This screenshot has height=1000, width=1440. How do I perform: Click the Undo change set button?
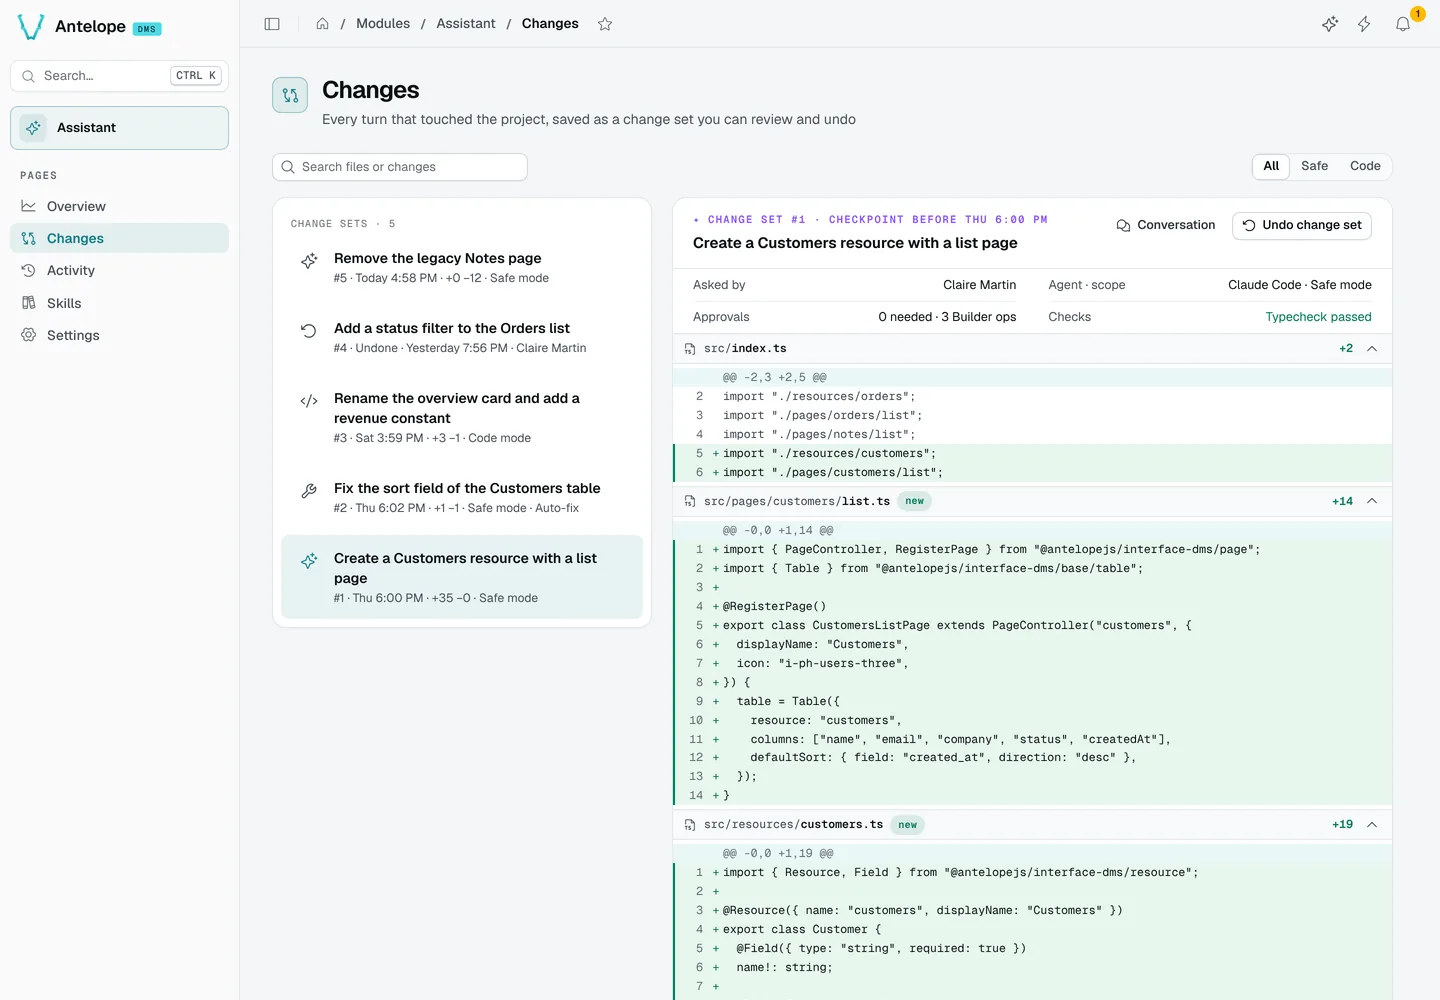(1302, 225)
